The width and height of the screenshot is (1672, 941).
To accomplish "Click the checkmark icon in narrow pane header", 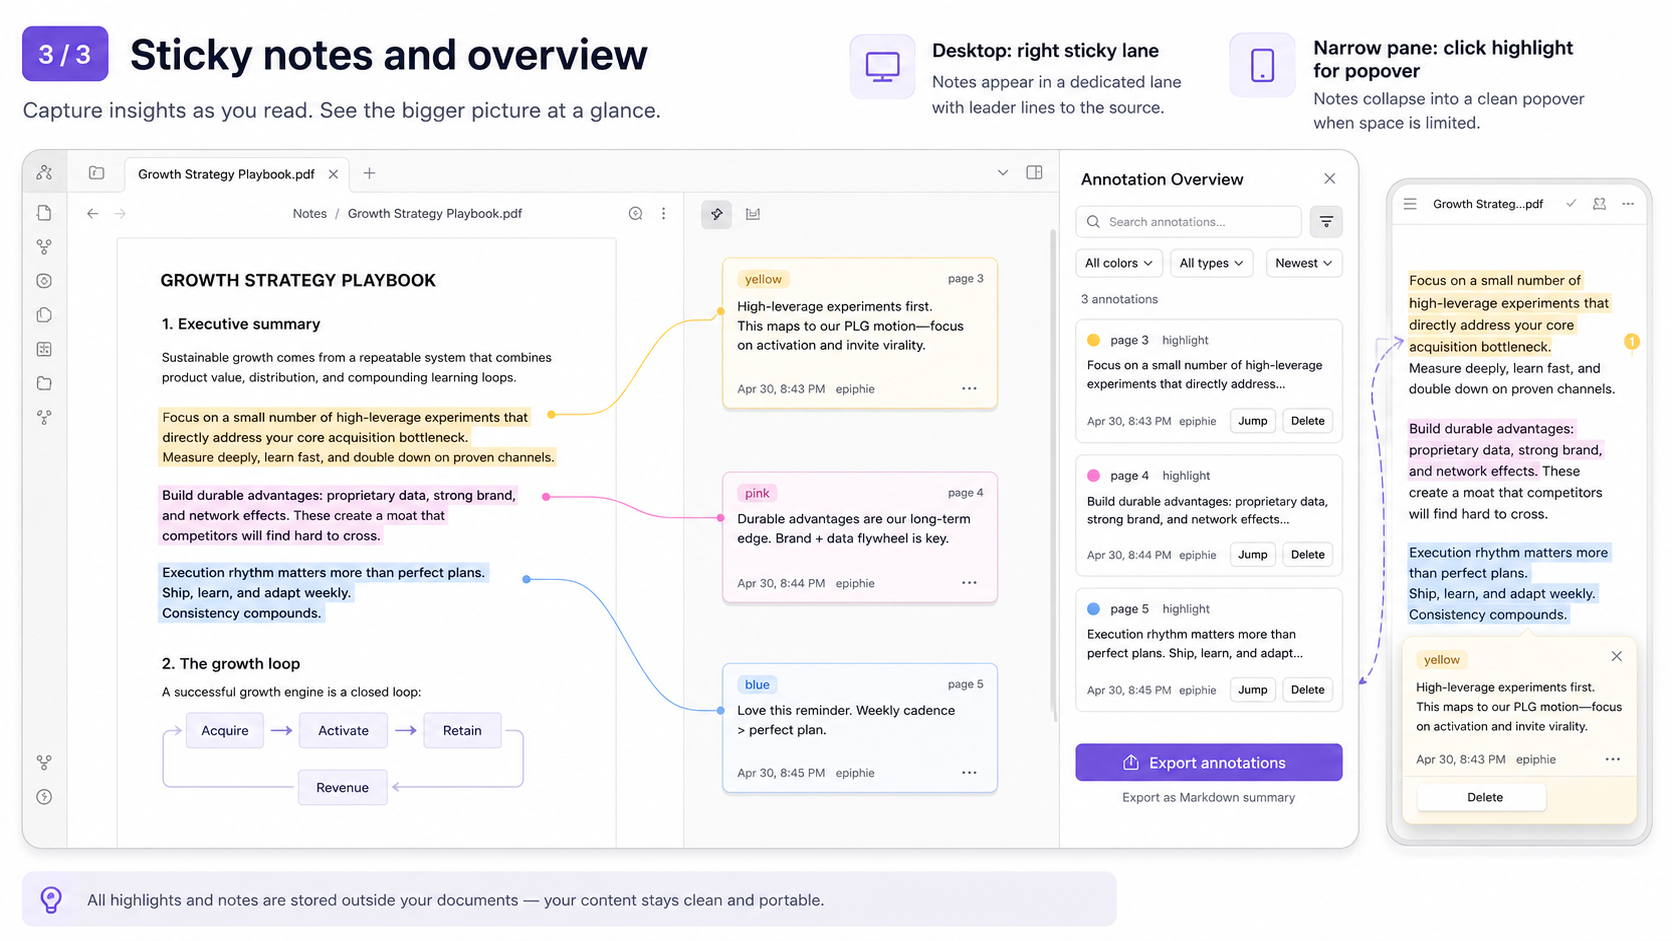I will [1571, 204].
